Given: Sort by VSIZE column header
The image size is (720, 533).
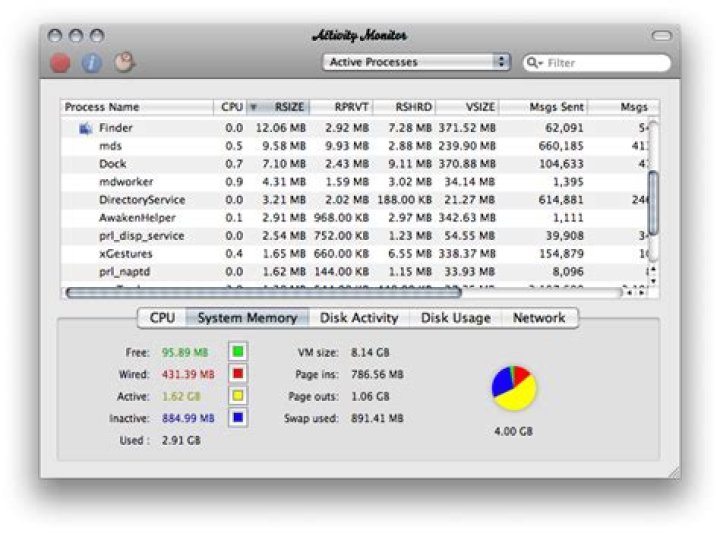Looking at the screenshot, I should (467, 107).
